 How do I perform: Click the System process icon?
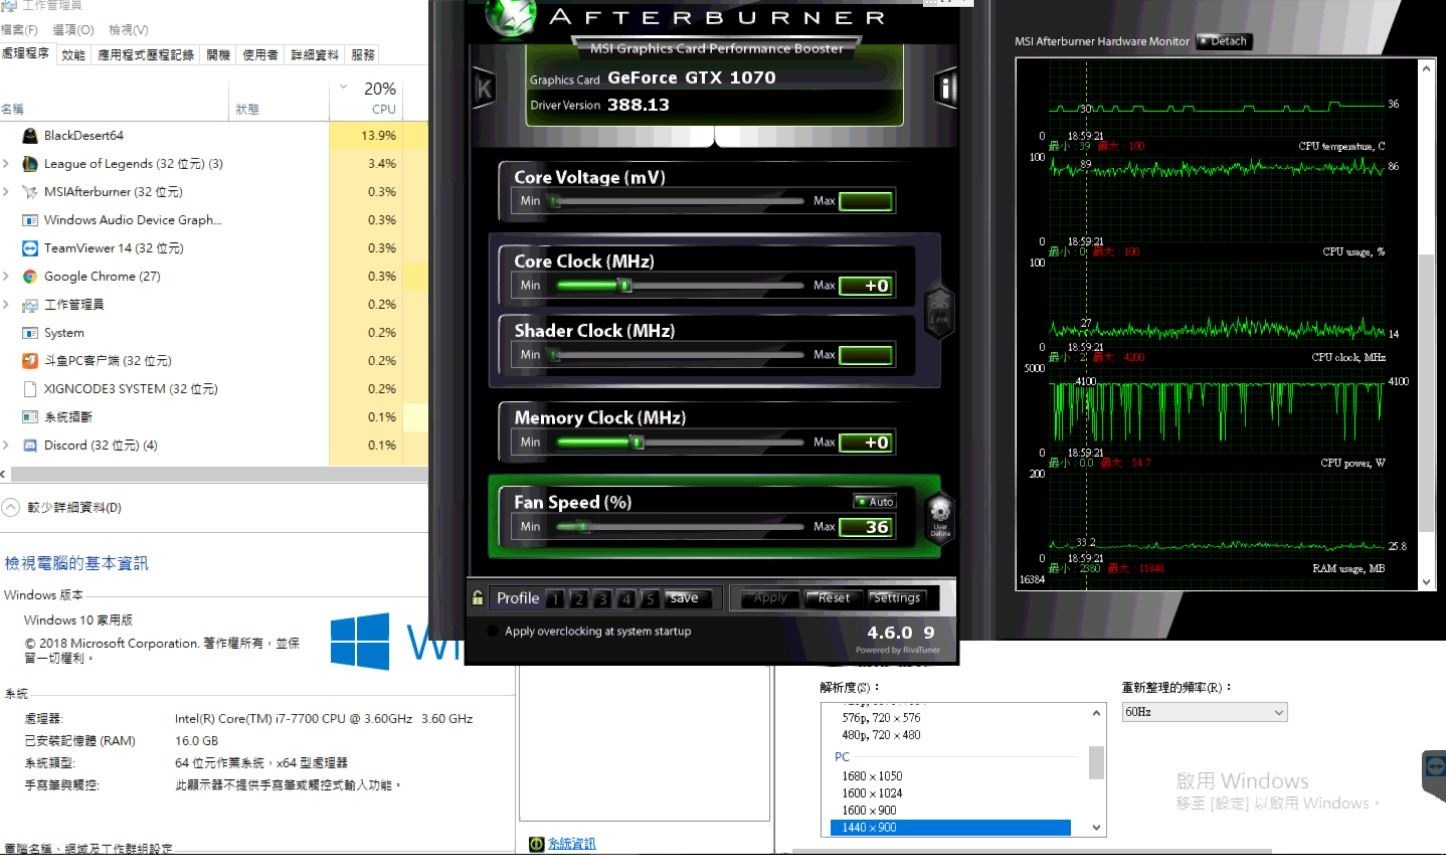click(30, 333)
